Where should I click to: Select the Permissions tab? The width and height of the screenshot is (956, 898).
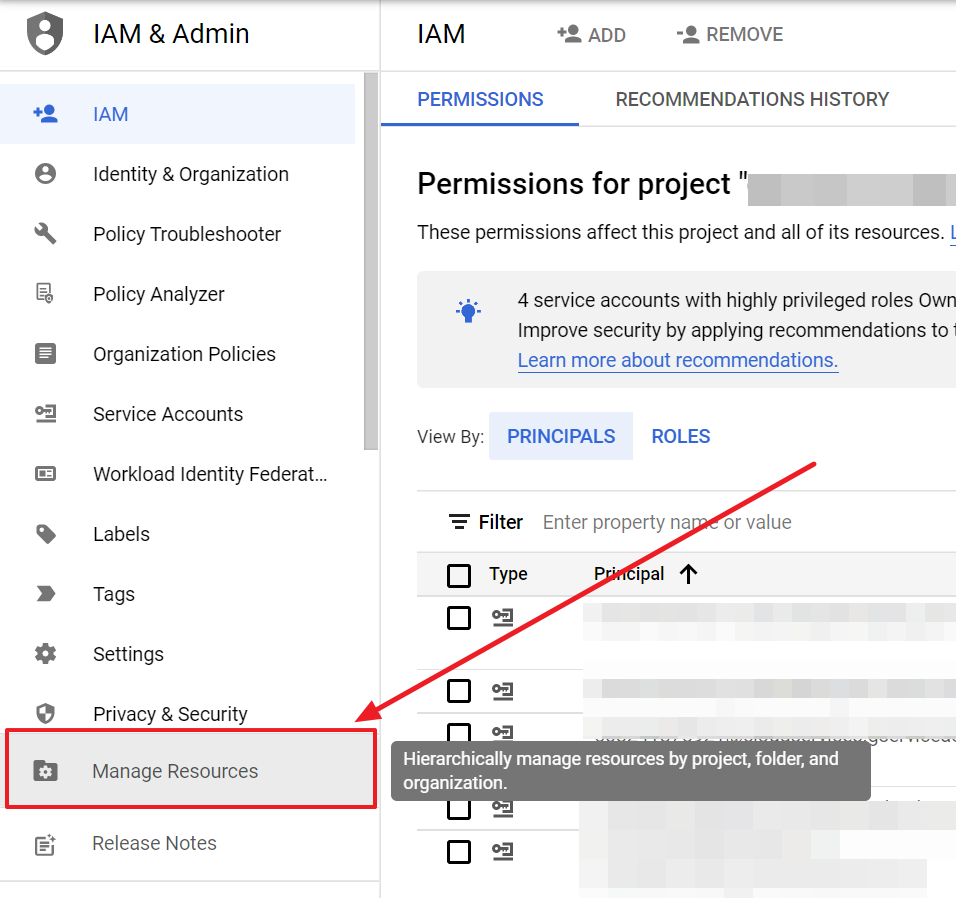point(480,99)
